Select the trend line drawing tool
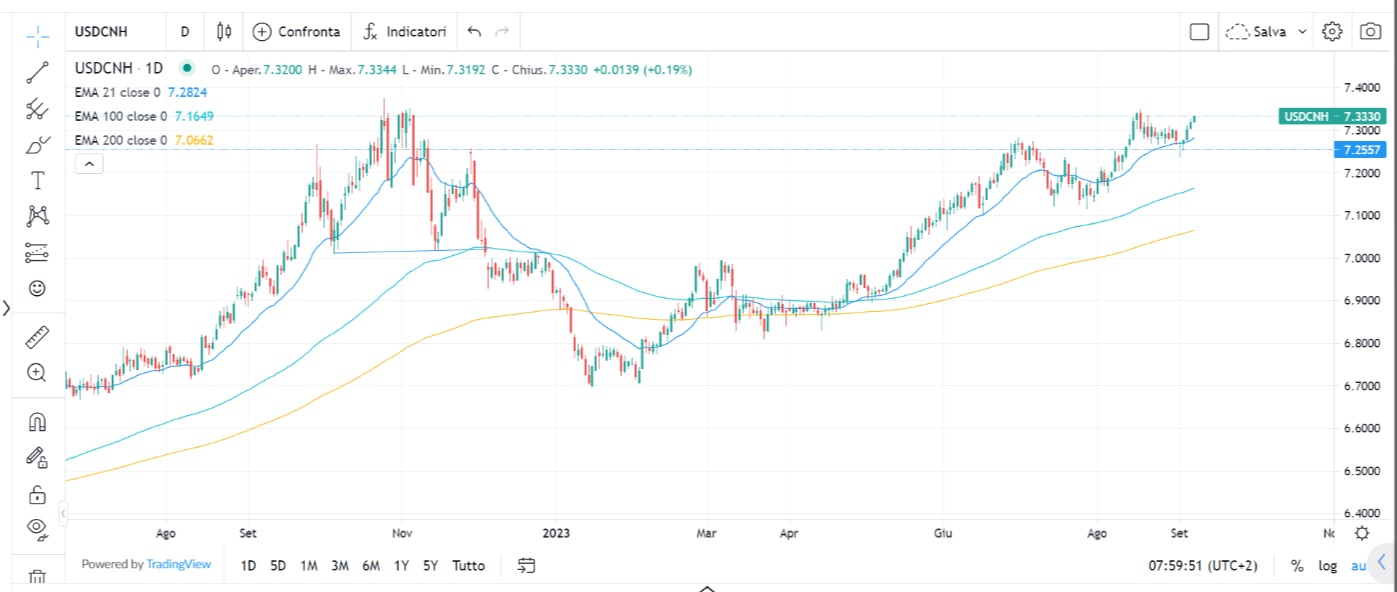 pos(37,72)
